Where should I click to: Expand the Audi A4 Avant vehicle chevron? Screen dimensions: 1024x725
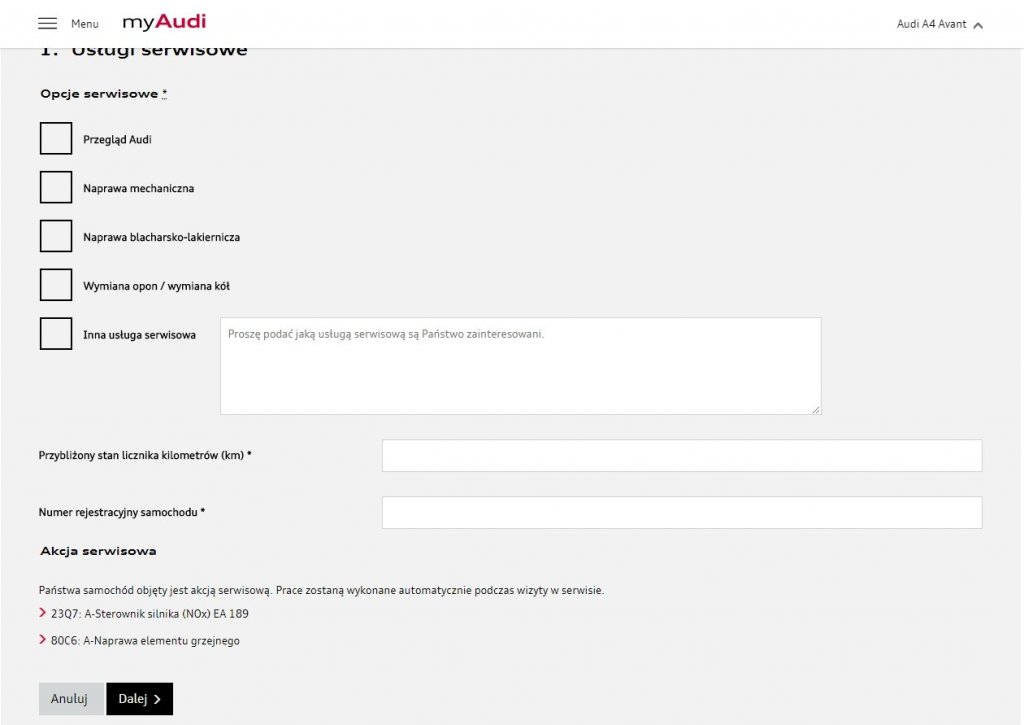pyautogui.click(x=978, y=25)
